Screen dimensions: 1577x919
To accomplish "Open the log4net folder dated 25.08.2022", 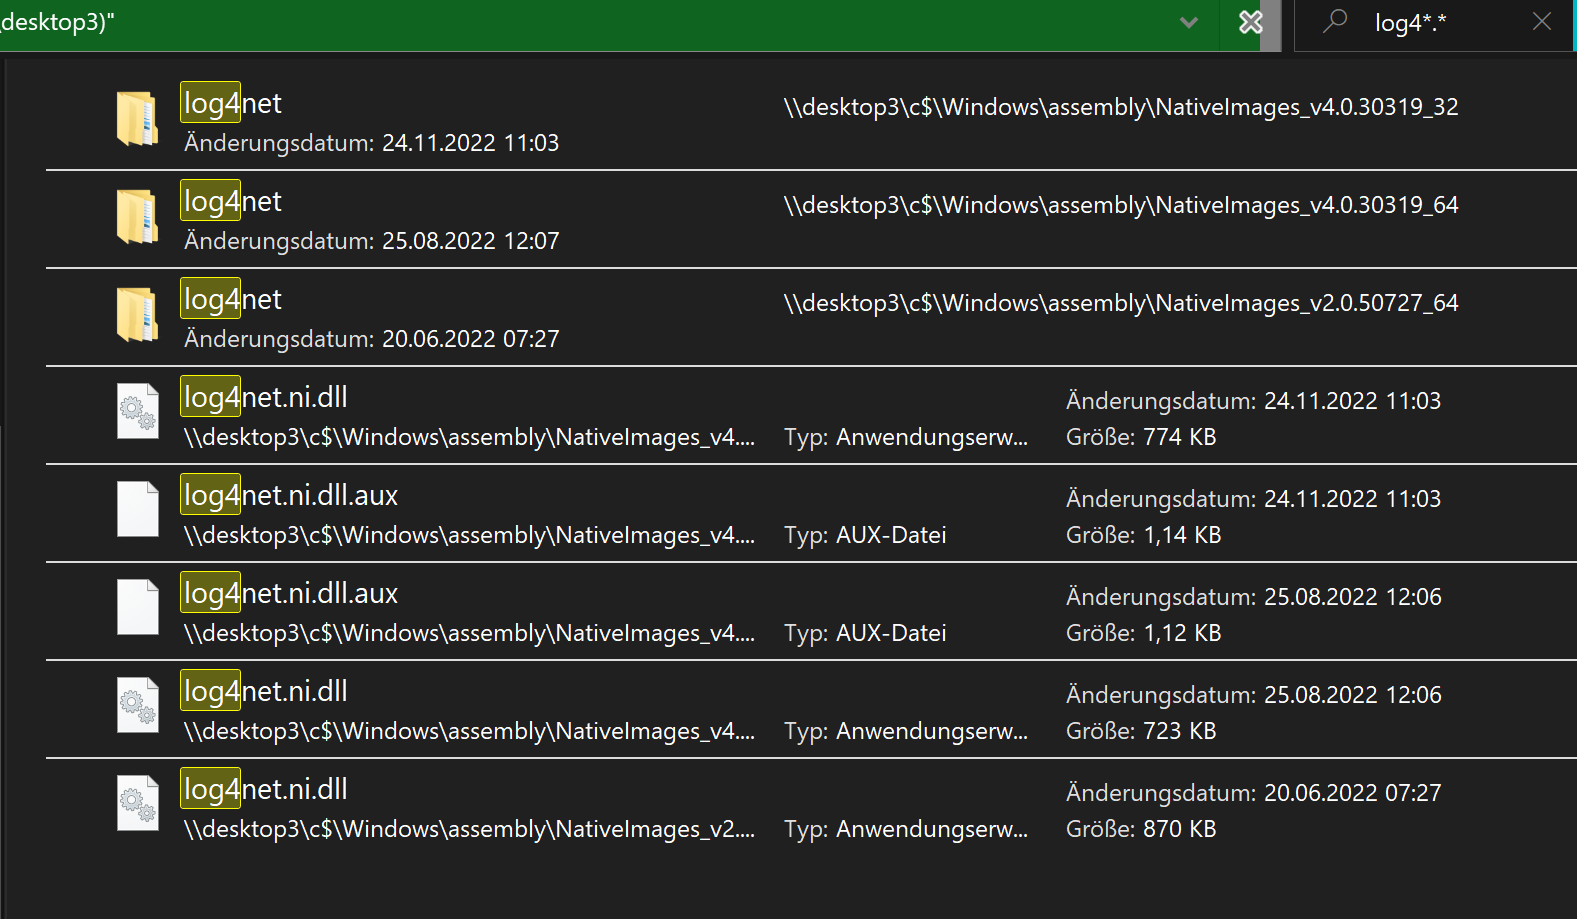I will click(137, 218).
